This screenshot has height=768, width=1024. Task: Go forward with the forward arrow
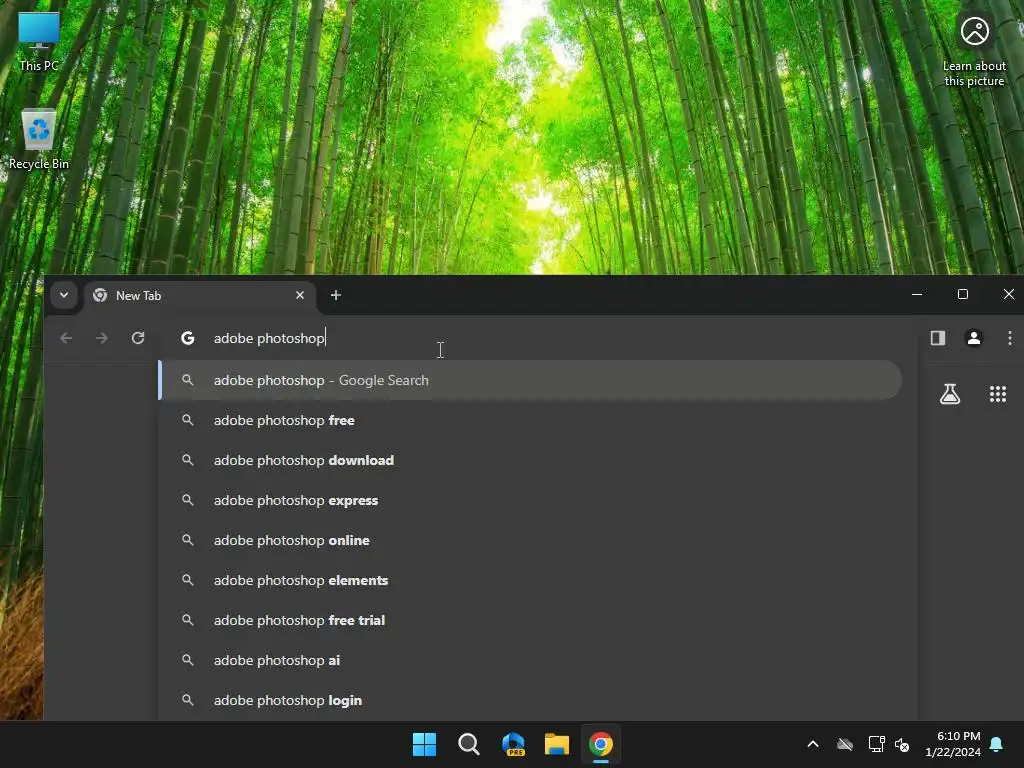pos(101,338)
